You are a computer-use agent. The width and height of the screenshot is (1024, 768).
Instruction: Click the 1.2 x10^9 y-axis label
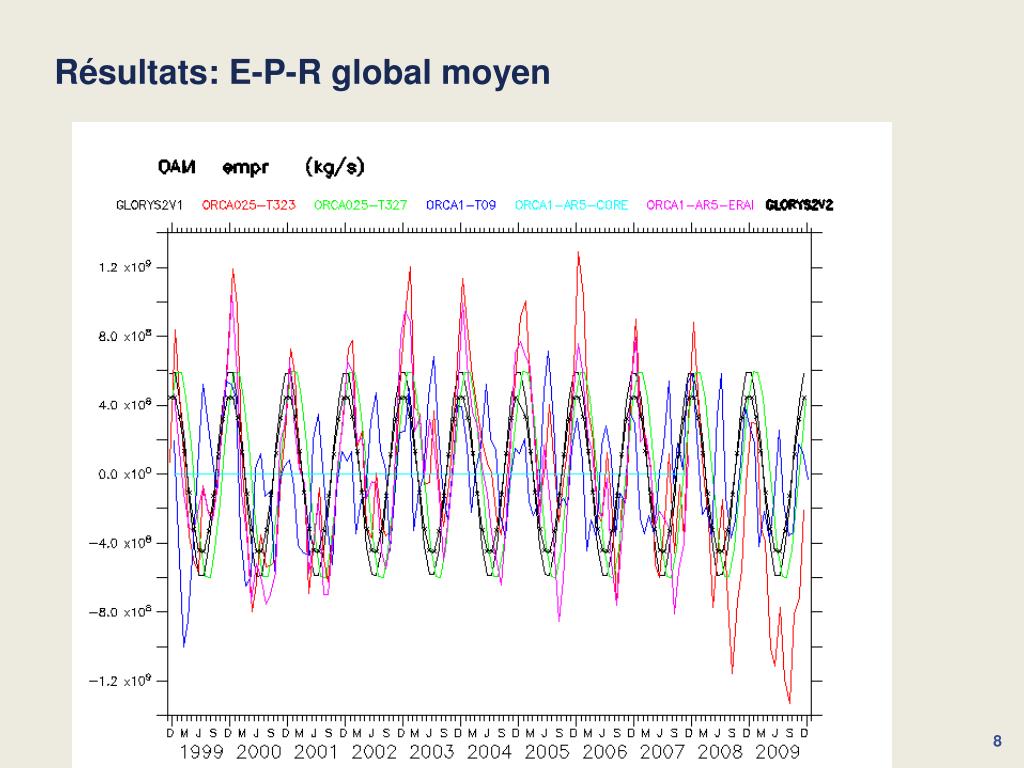[125, 267]
